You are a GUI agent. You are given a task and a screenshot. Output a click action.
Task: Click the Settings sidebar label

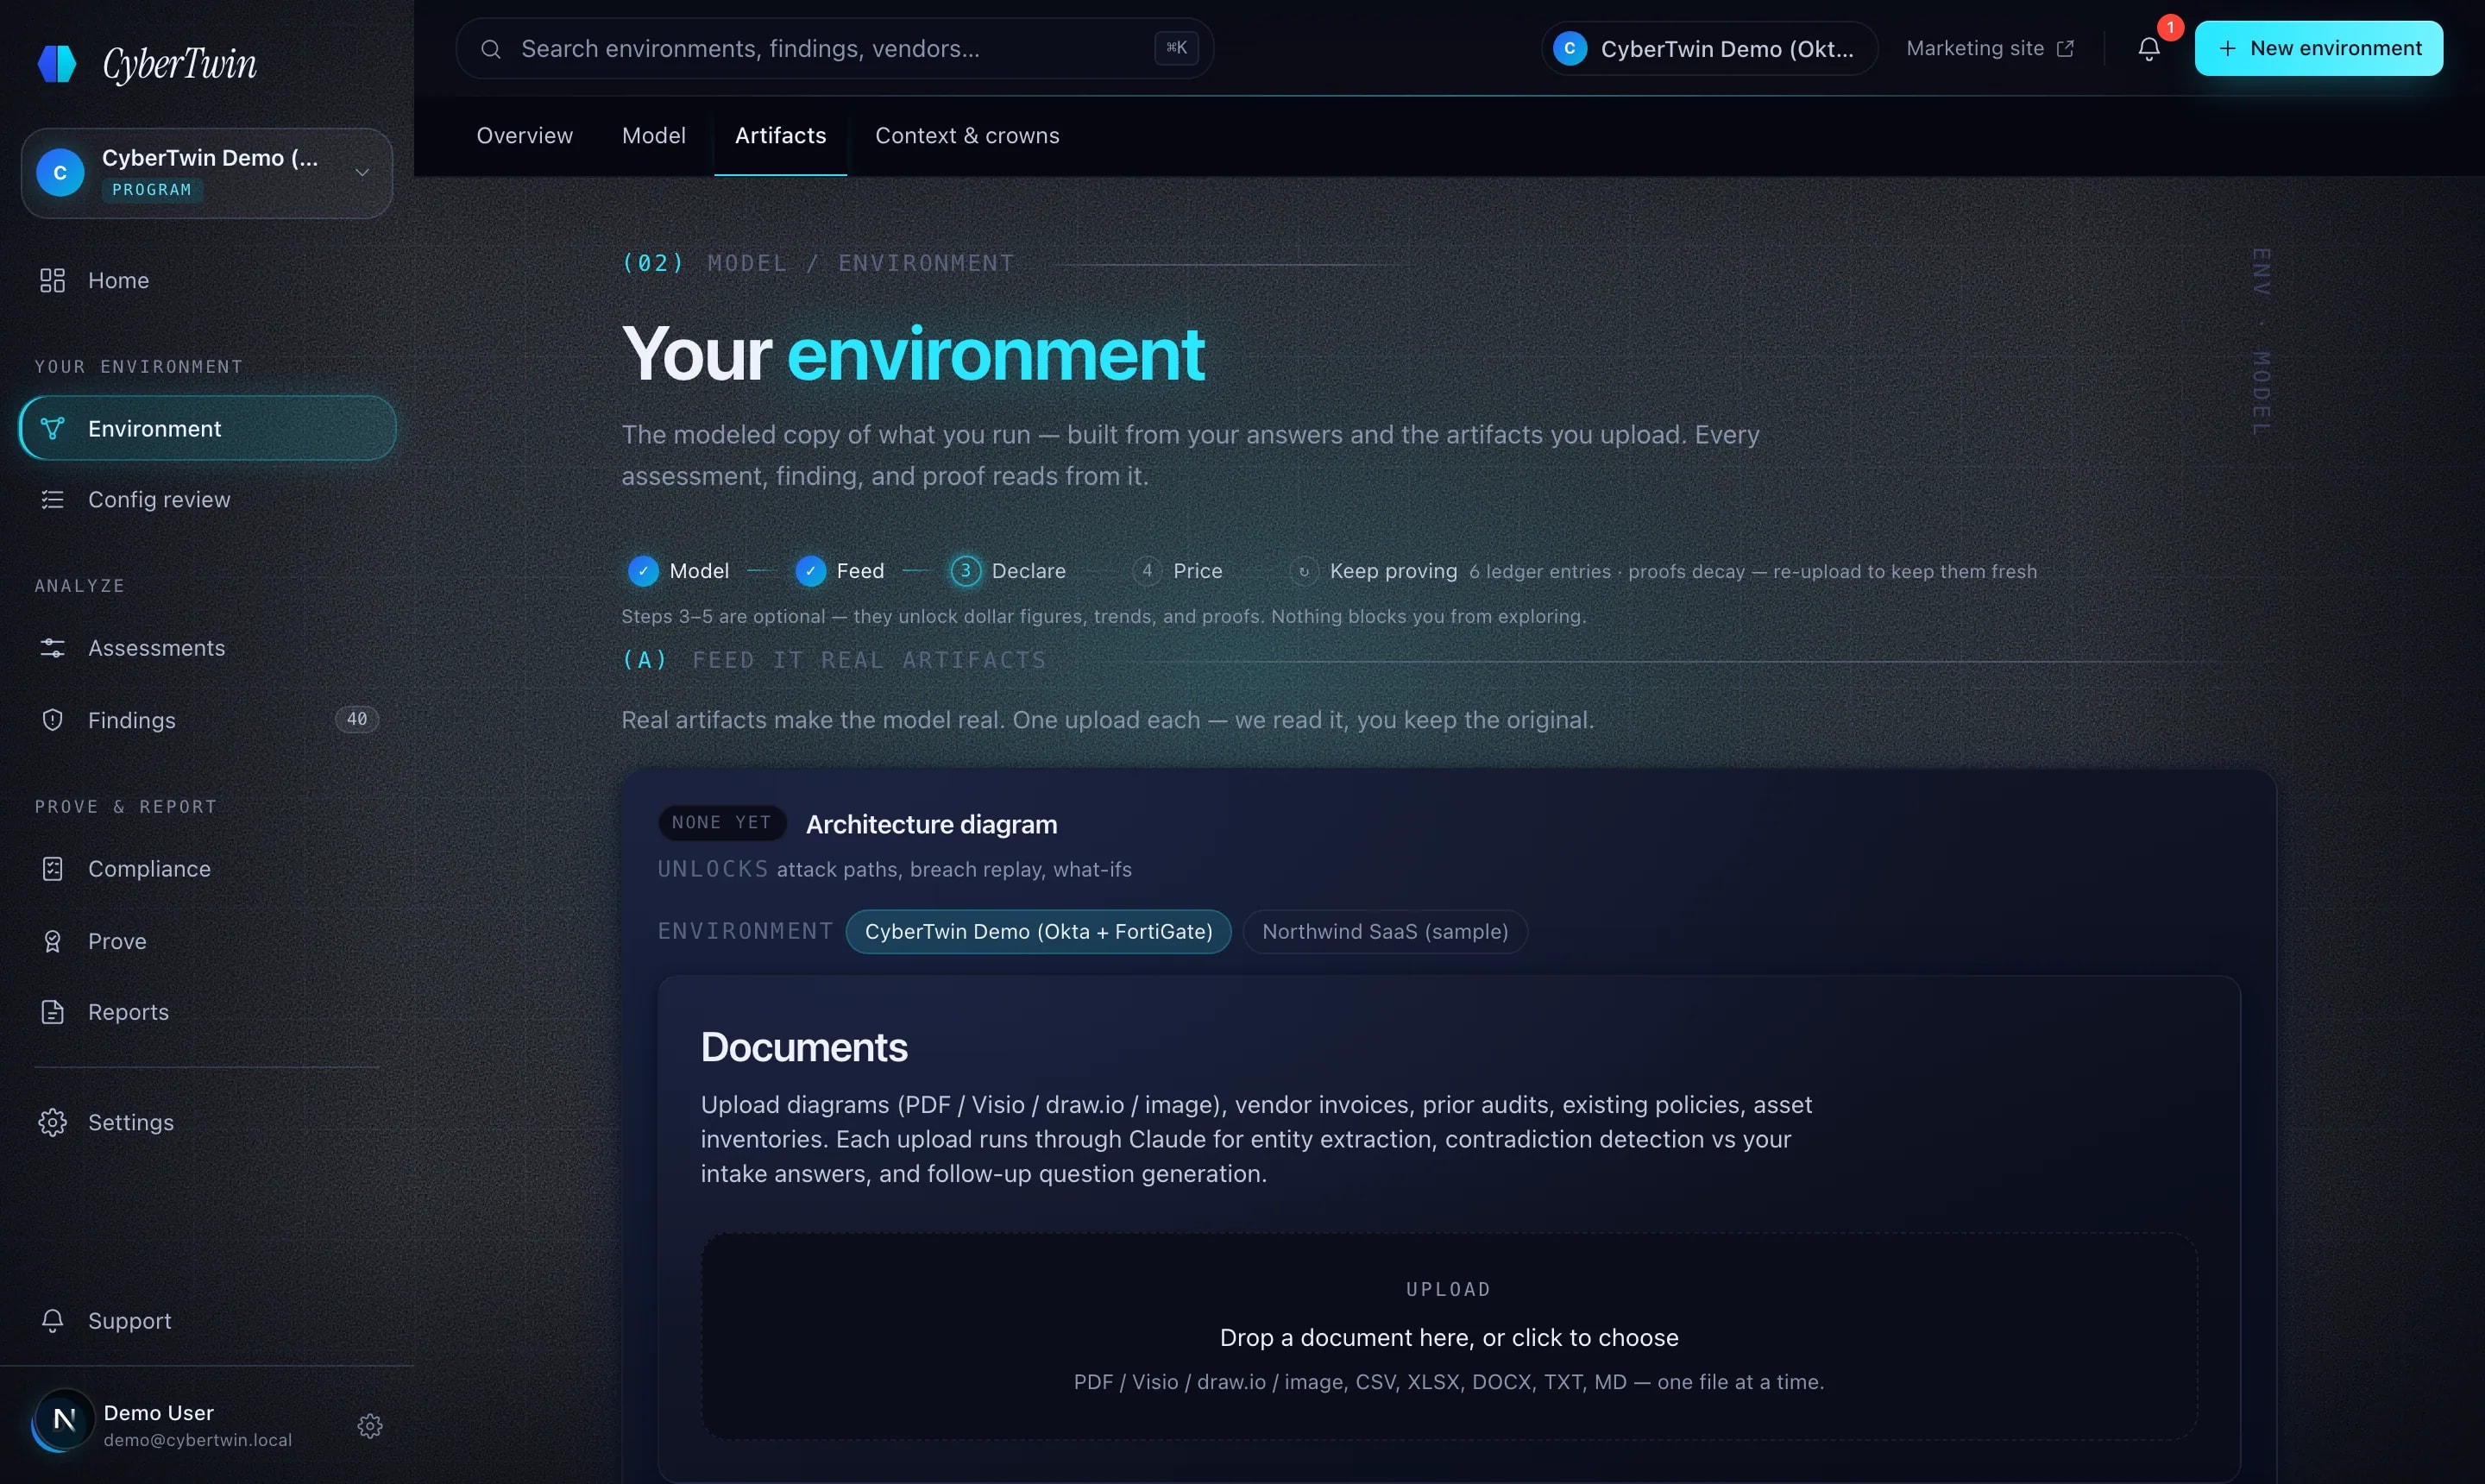click(131, 1122)
